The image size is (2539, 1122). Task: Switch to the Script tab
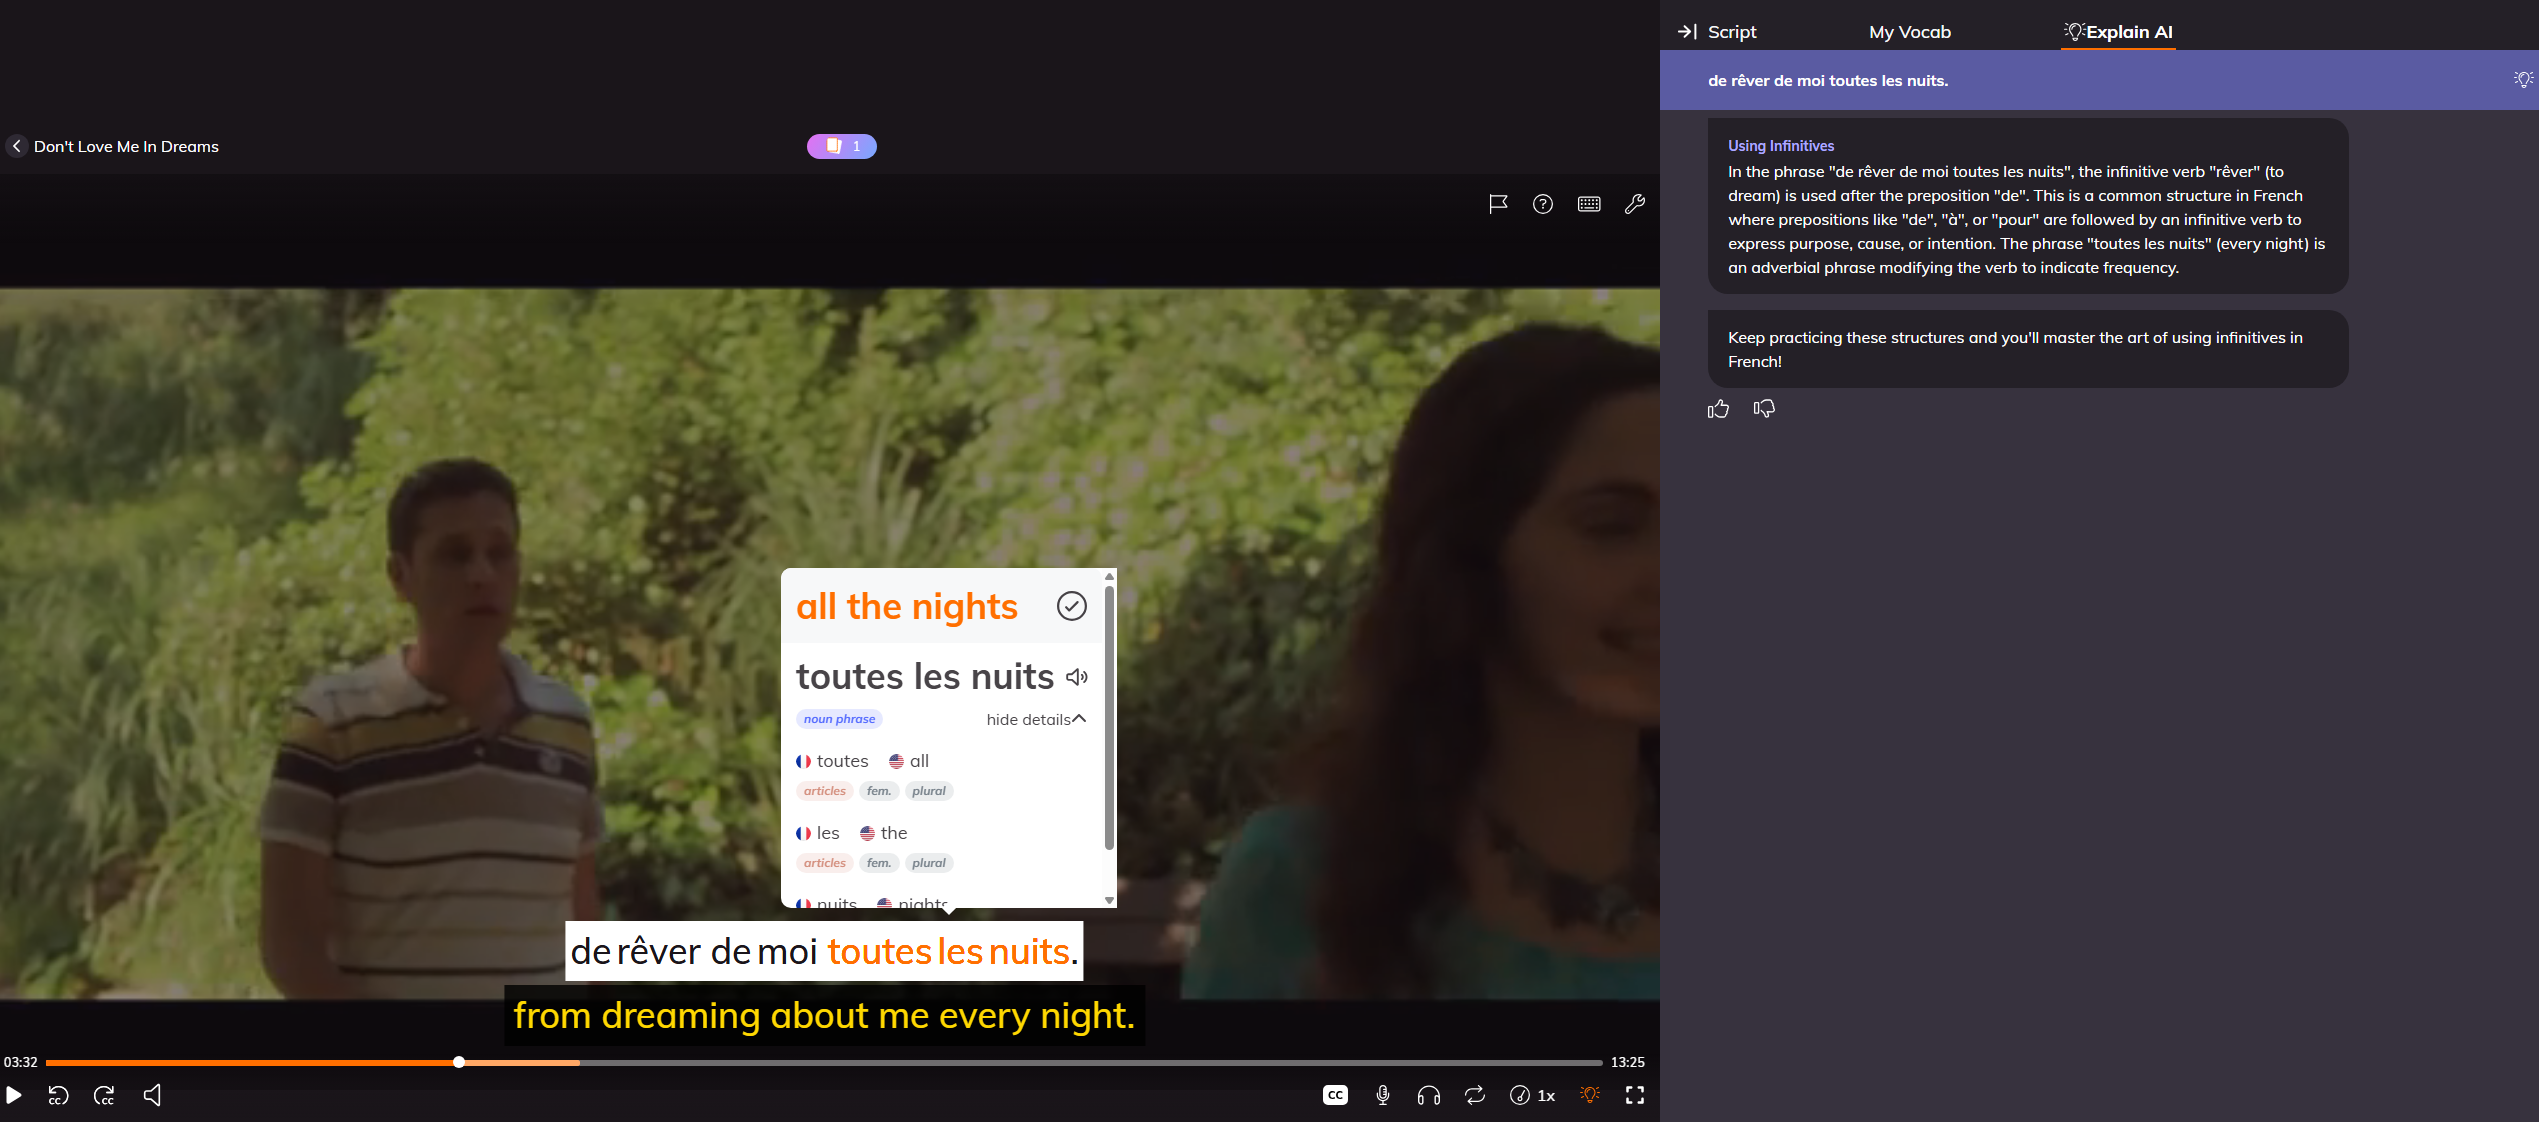coord(1732,32)
